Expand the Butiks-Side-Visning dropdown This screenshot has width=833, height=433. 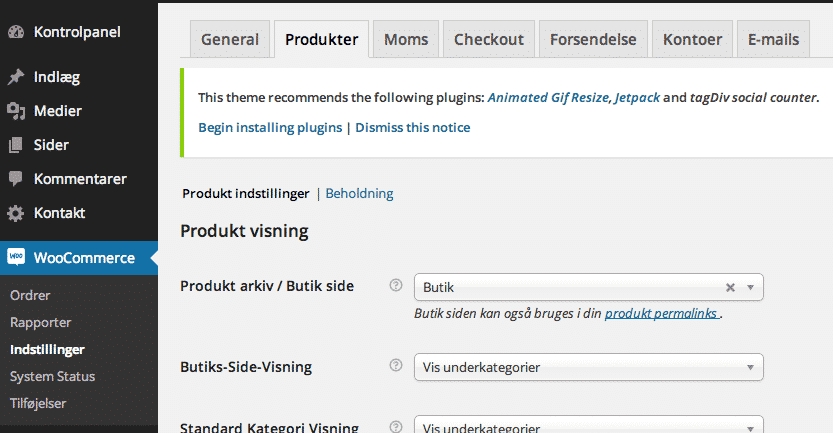[x=588, y=367]
